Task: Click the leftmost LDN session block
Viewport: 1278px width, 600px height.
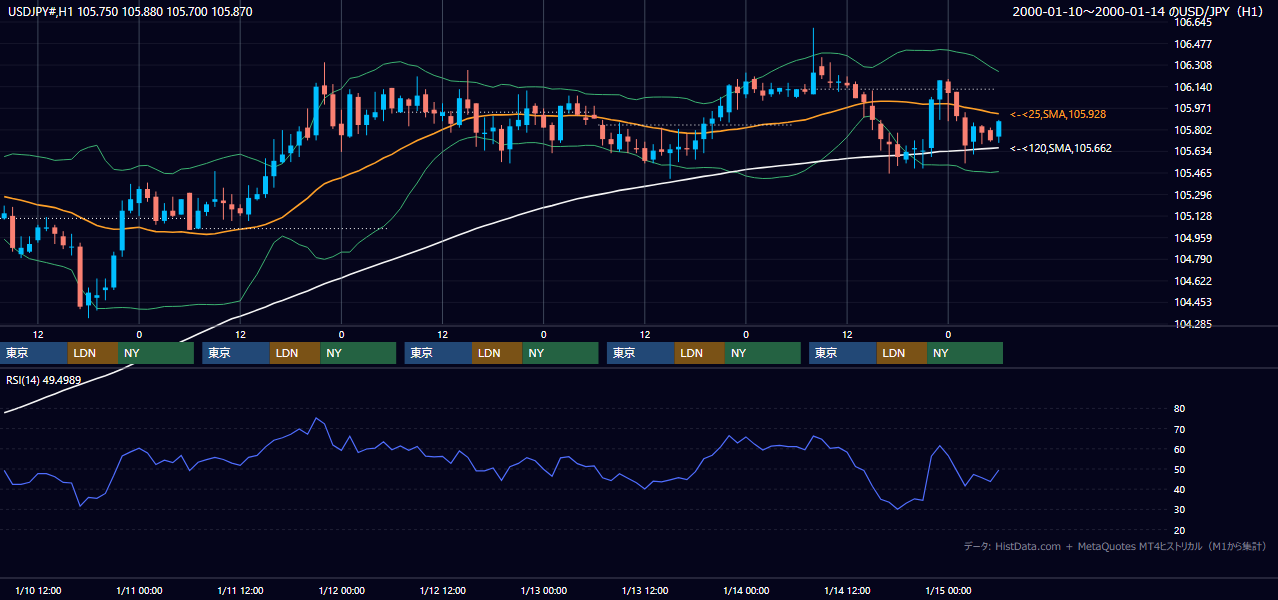Action: pos(93,353)
